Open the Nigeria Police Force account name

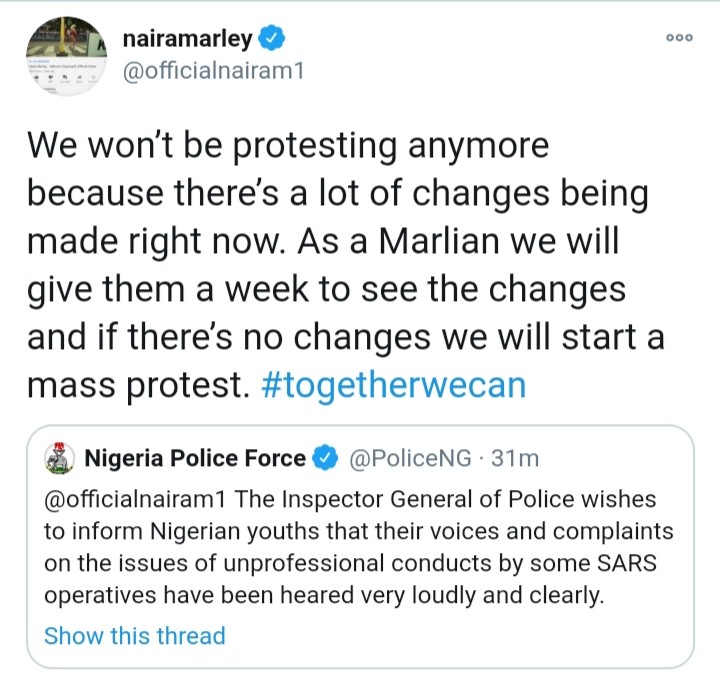click(195, 459)
